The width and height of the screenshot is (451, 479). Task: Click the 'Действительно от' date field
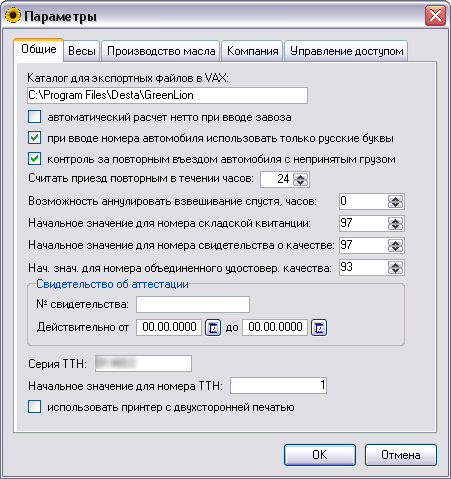169,327
